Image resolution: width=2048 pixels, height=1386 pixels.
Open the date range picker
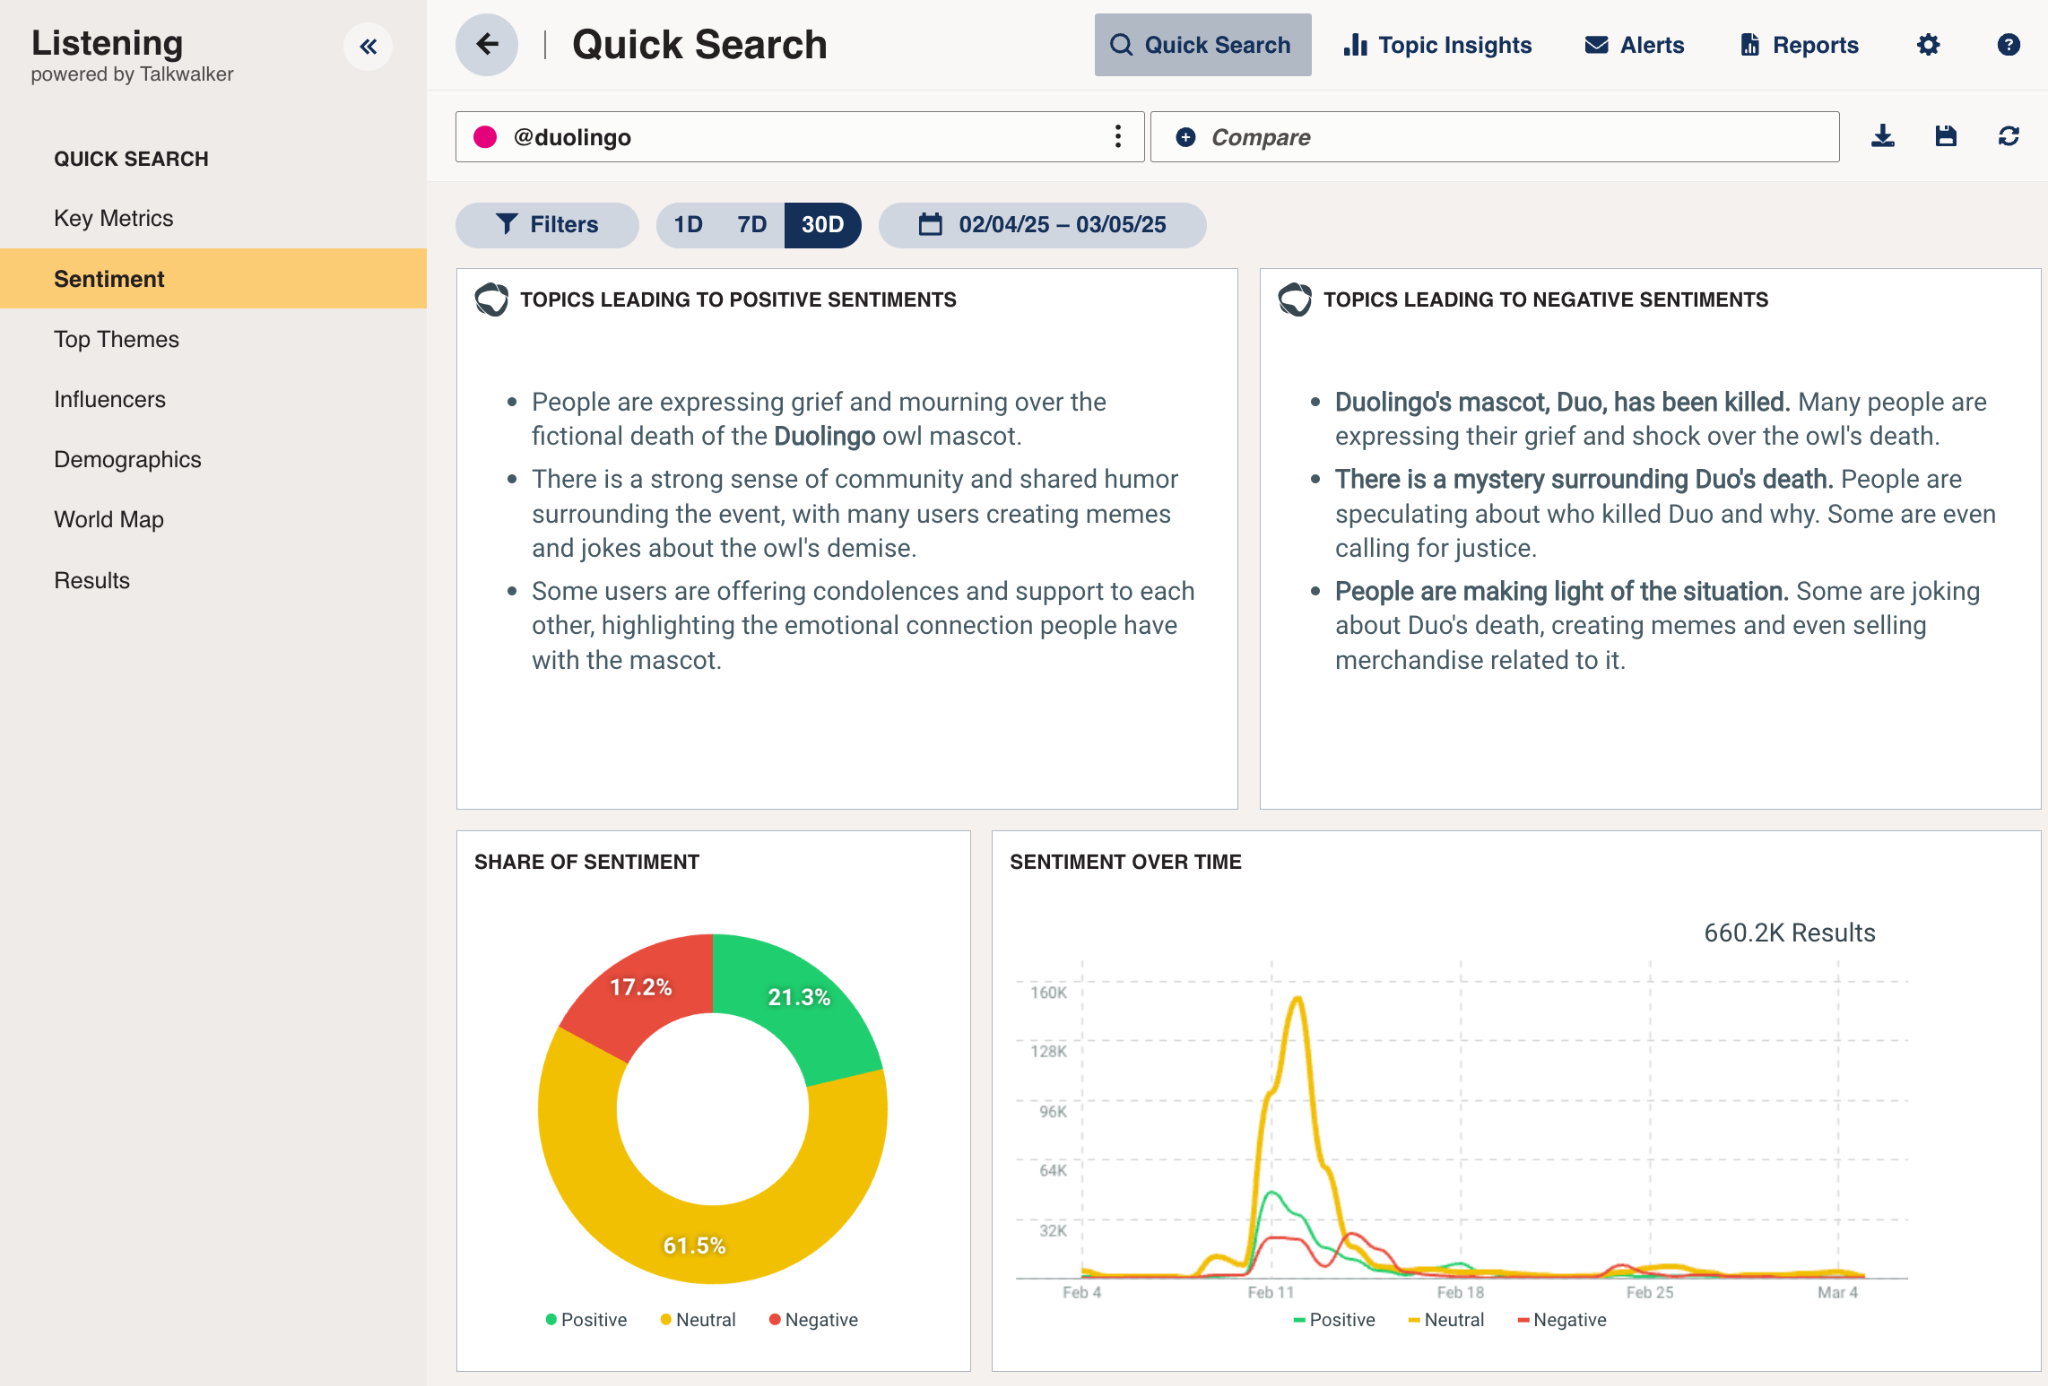[1042, 225]
